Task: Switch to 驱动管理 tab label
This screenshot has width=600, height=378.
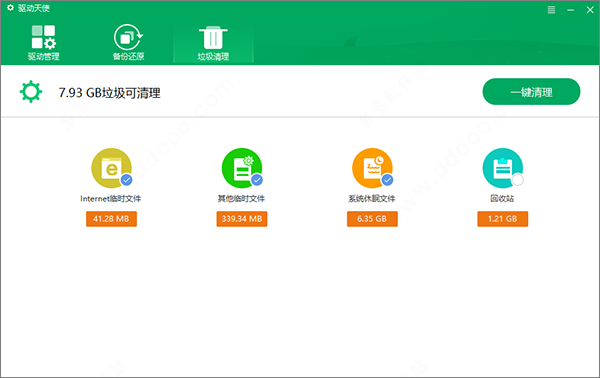Action: point(44,57)
